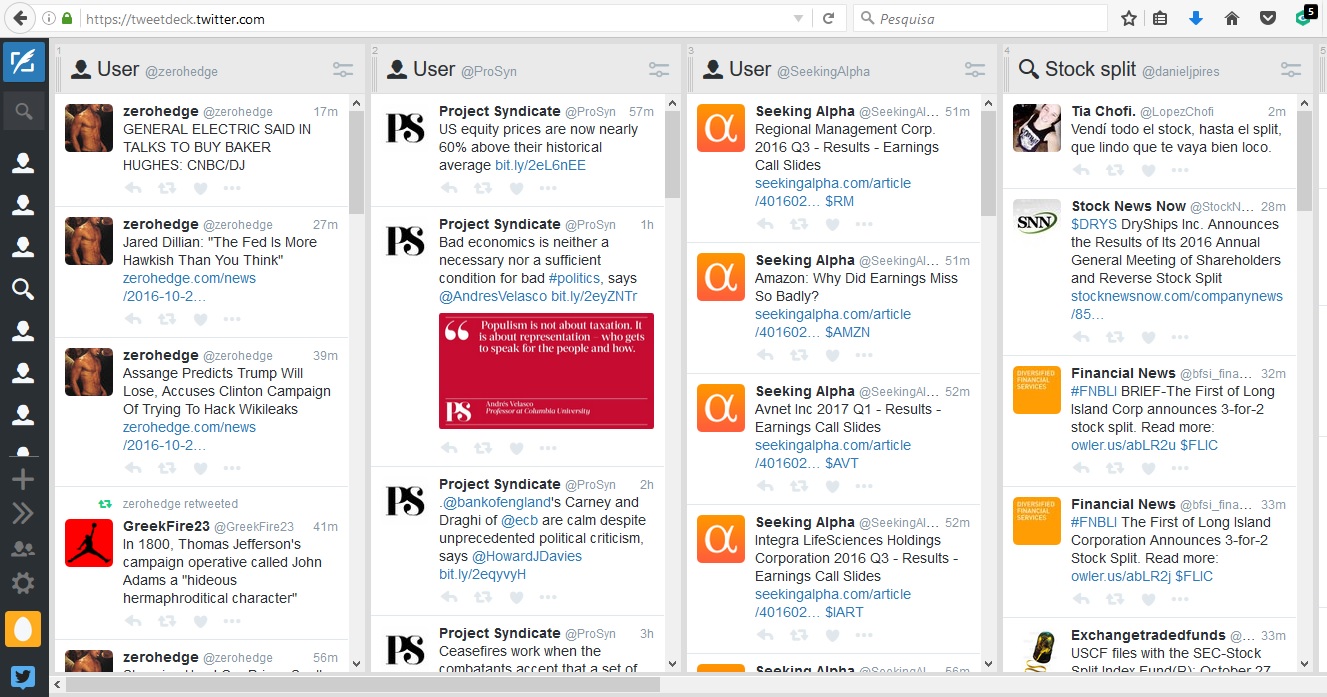The image size is (1327, 697).
Task: Click the horizontal columns scrollbar
Action: tap(363, 685)
